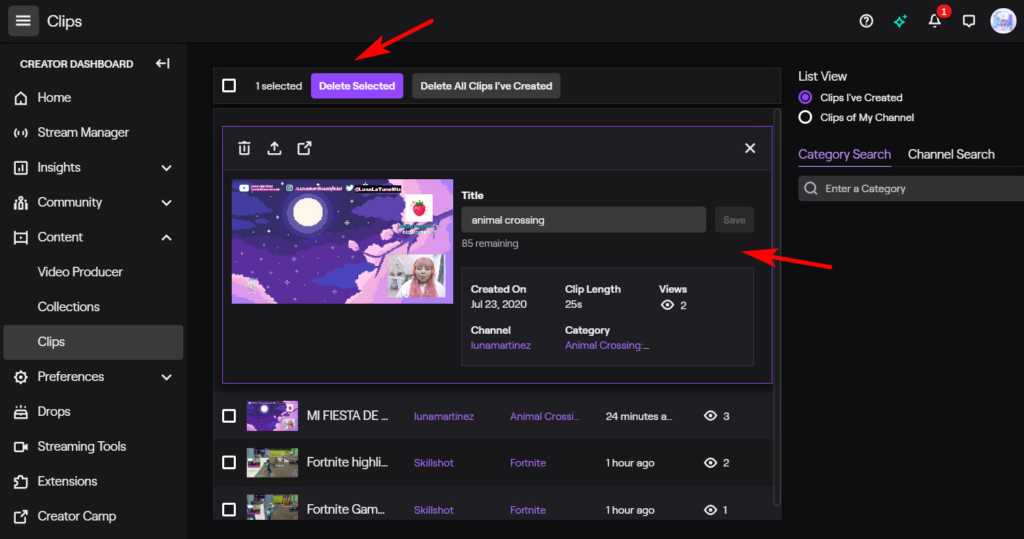The width and height of the screenshot is (1024, 539).
Task: Expand the Preferences menu chevron
Action: pyautogui.click(x=167, y=377)
